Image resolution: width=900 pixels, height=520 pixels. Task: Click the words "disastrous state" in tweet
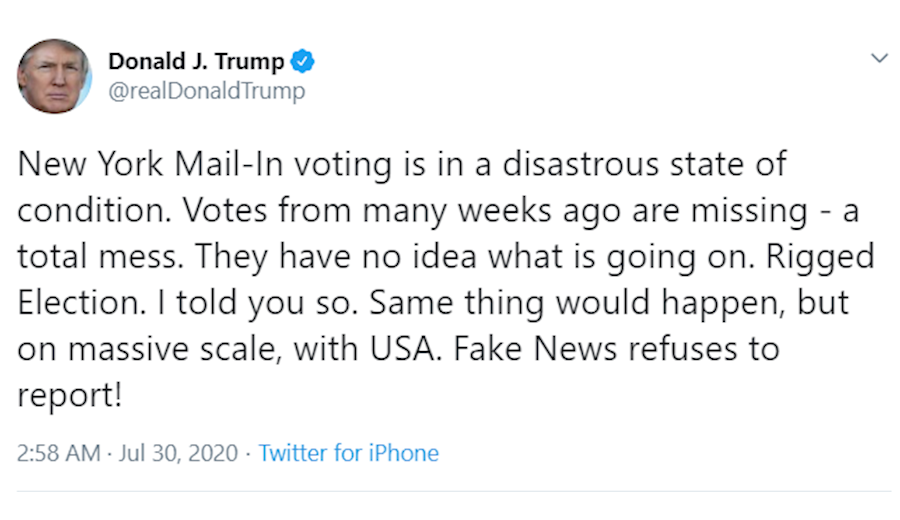[x=614, y=164]
